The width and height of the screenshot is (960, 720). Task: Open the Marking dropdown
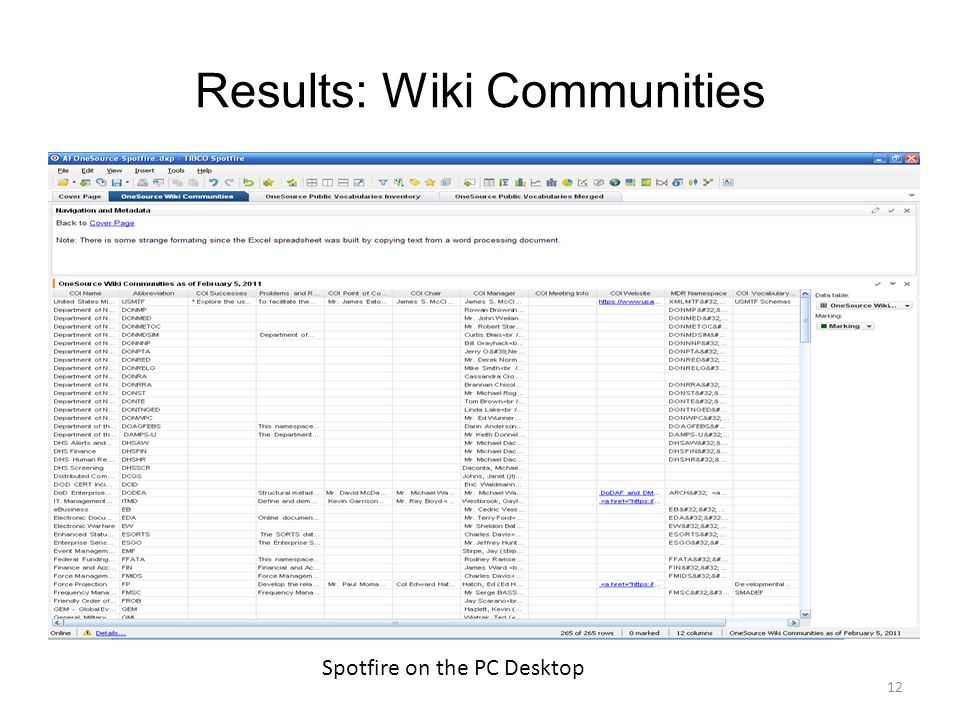click(846, 326)
